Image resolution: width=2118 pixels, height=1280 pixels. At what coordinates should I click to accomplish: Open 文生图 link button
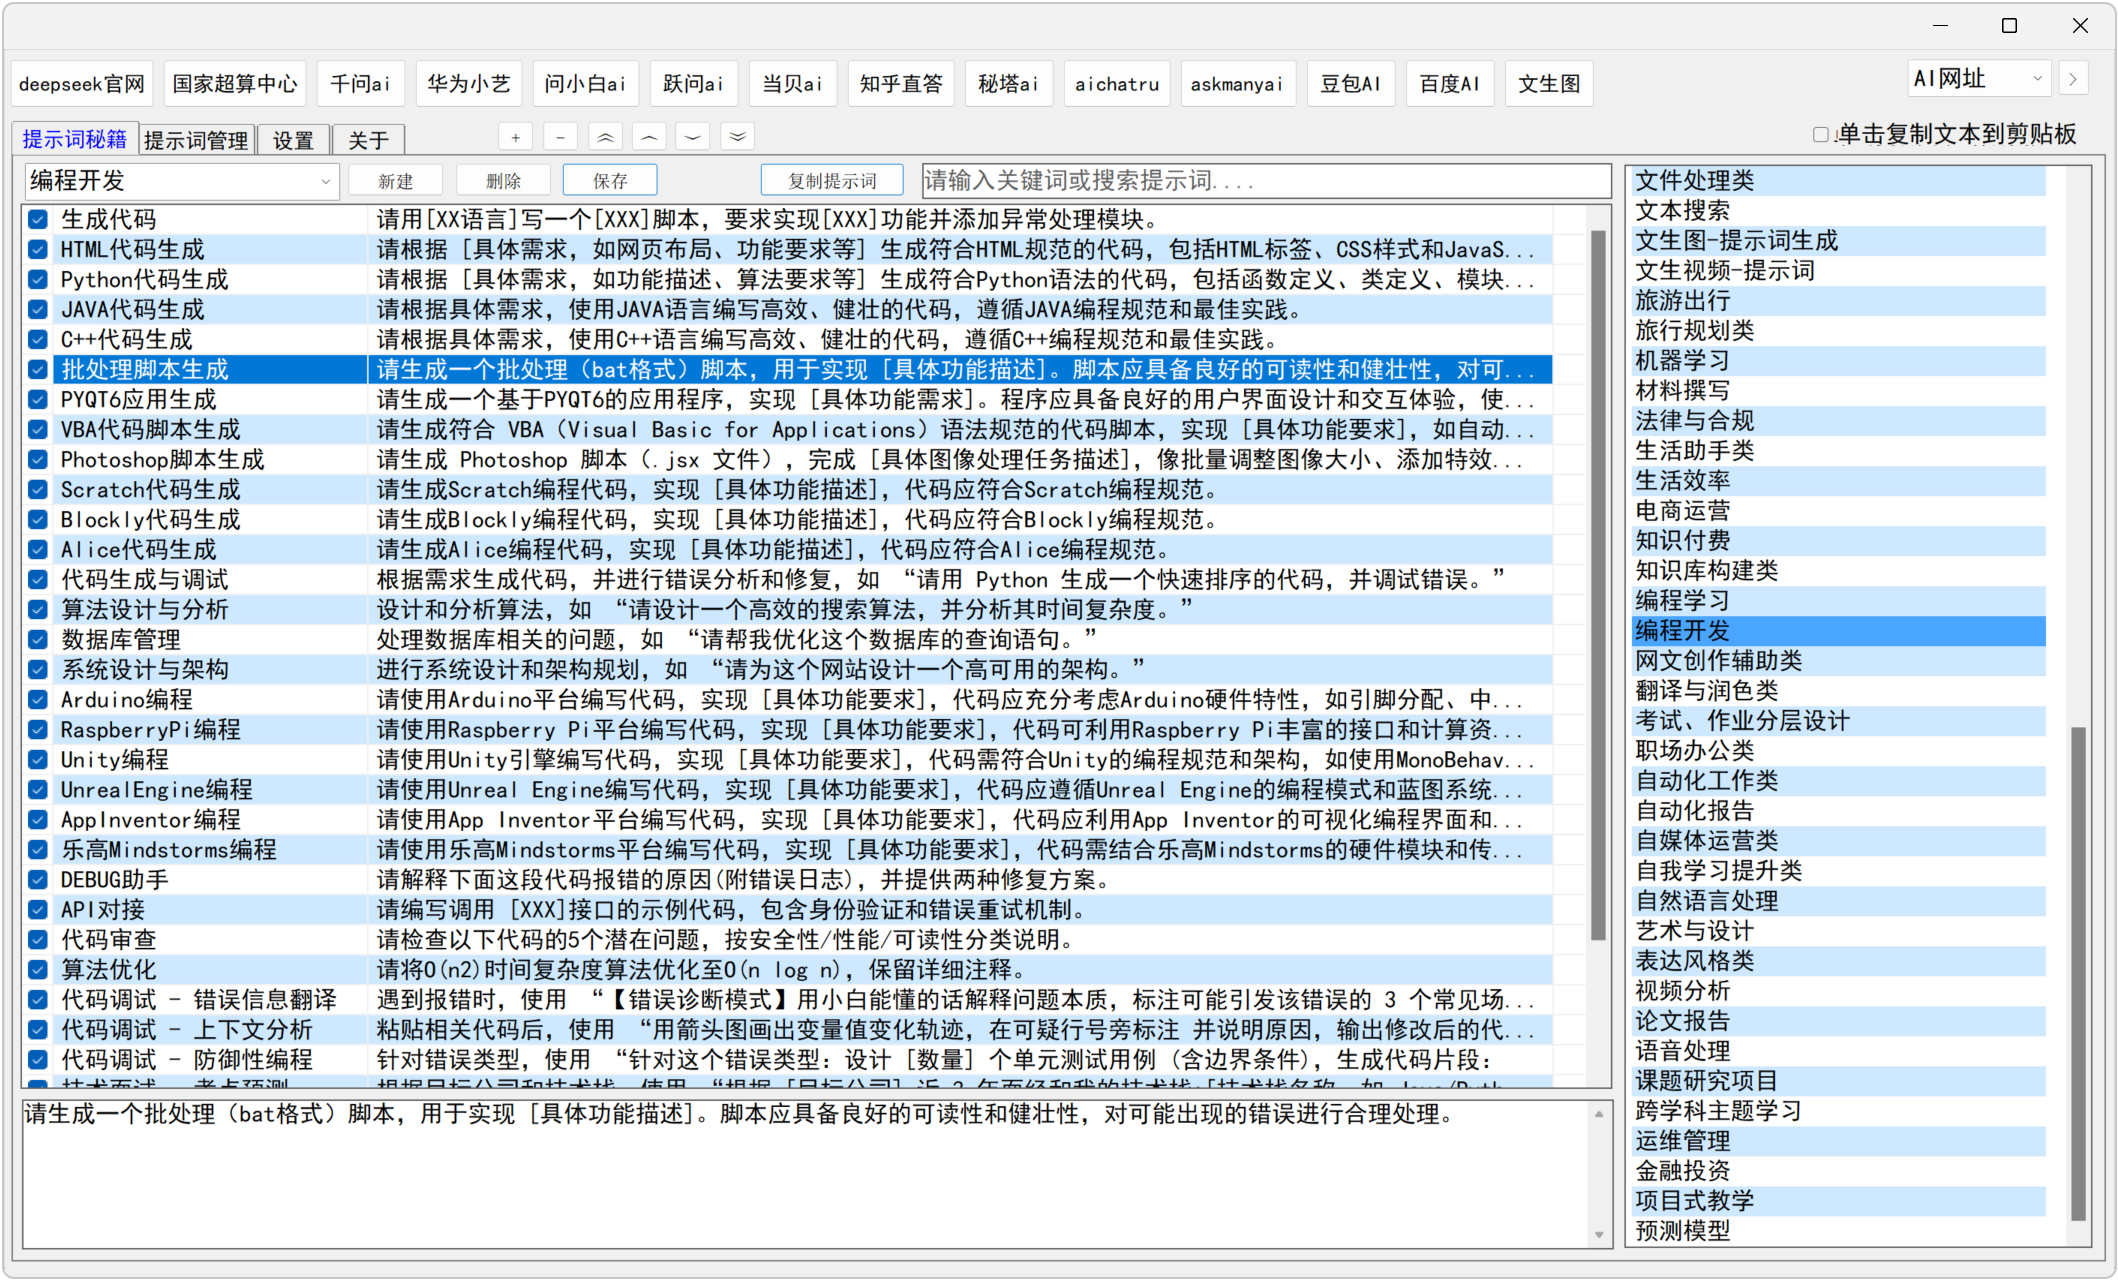1549,84
